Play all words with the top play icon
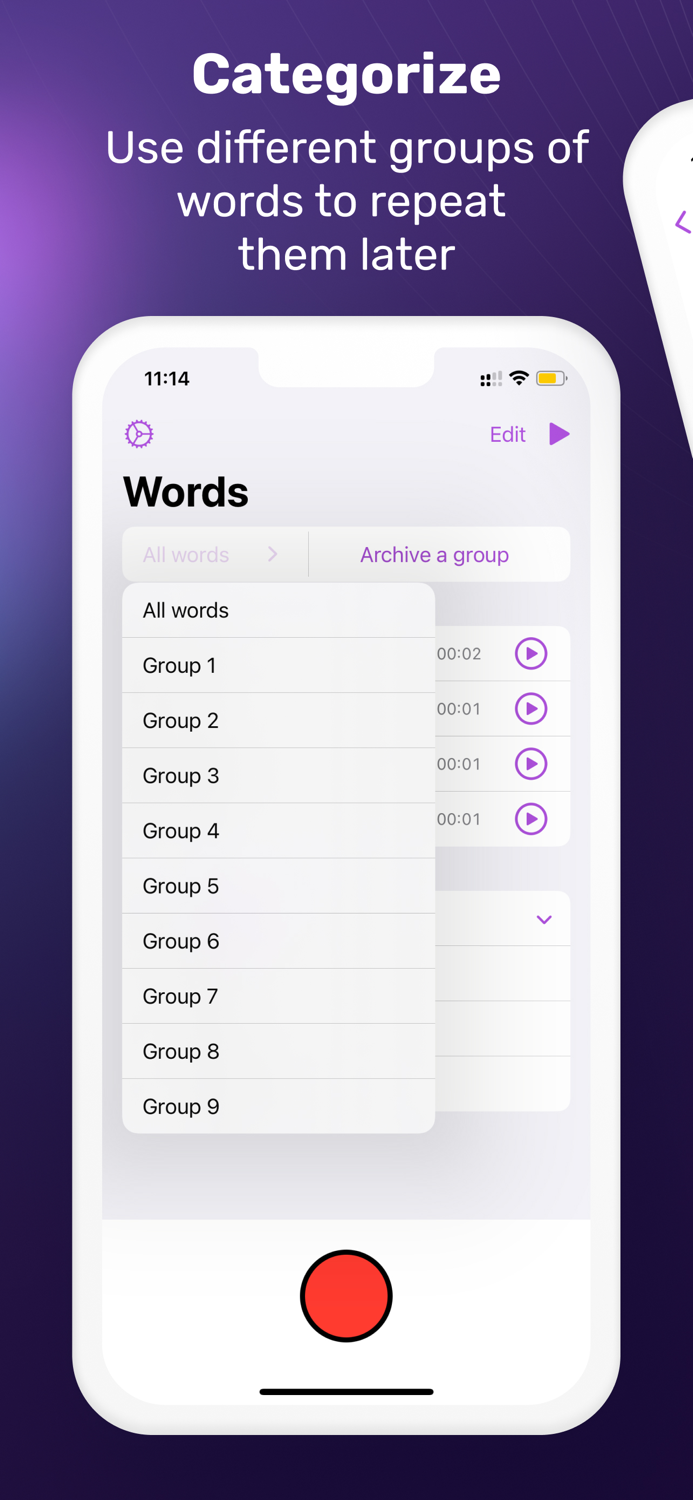Image resolution: width=693 pixels, height=1500 pixels. click(x=559, y=434)
